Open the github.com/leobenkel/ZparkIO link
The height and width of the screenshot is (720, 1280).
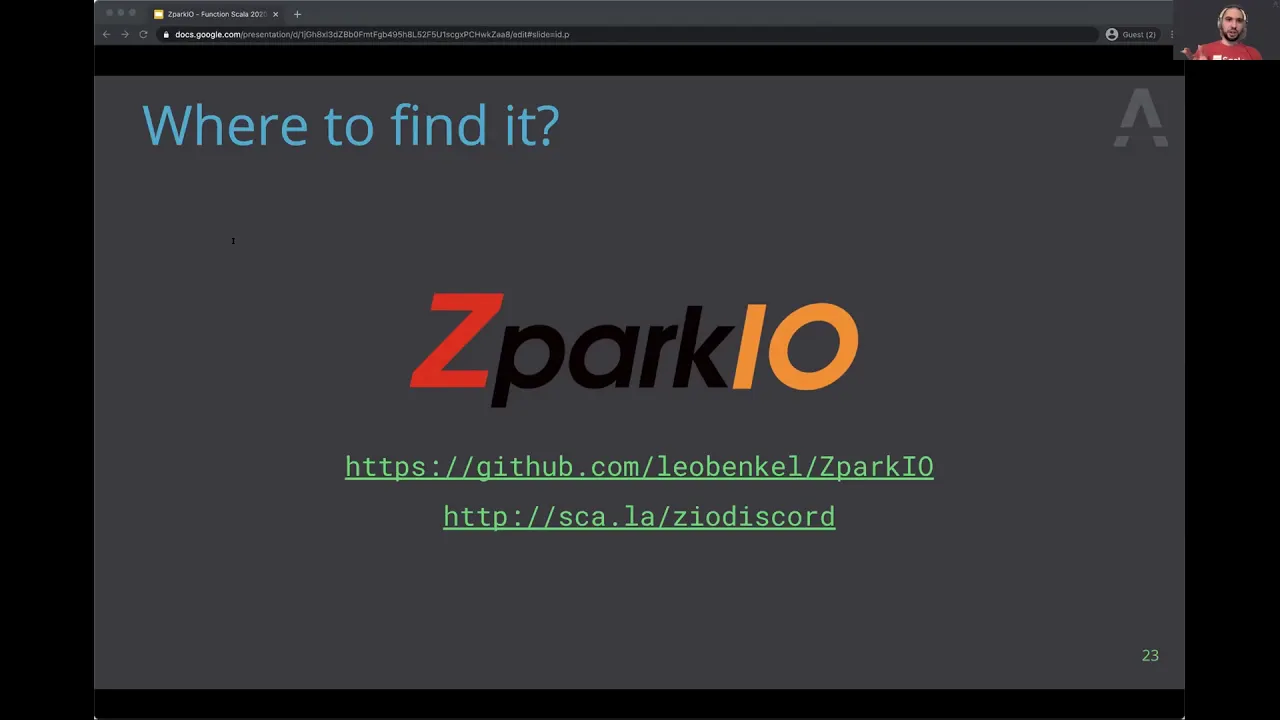point(639,467)
